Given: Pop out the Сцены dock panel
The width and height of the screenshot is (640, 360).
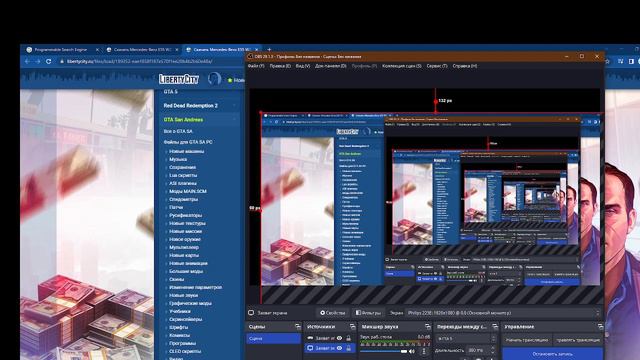Looking at the screenshot, I should 298,327.
